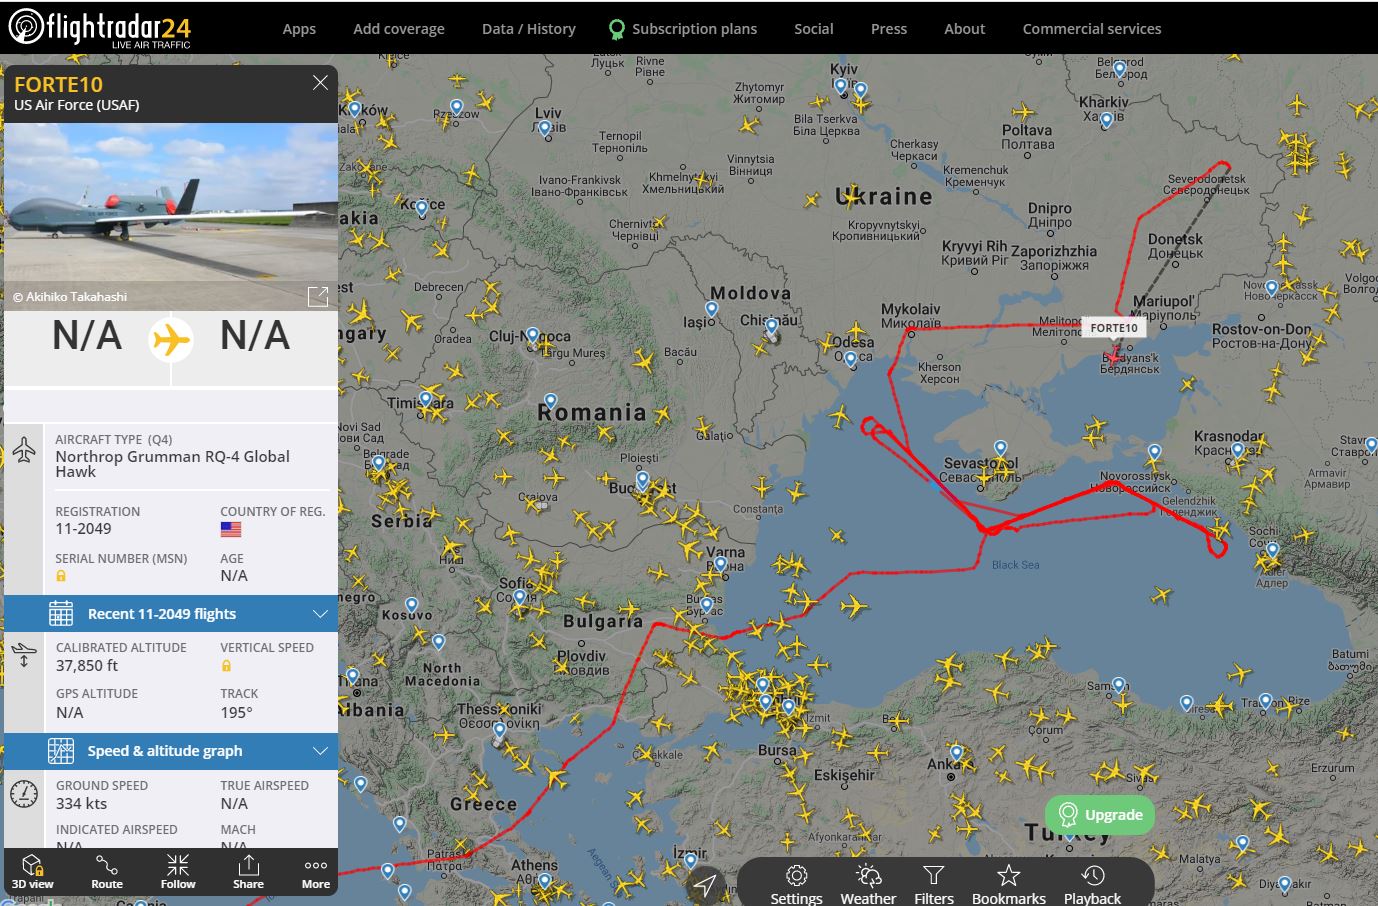Click the locate-me arrow button on map

(x=705, y=885)
